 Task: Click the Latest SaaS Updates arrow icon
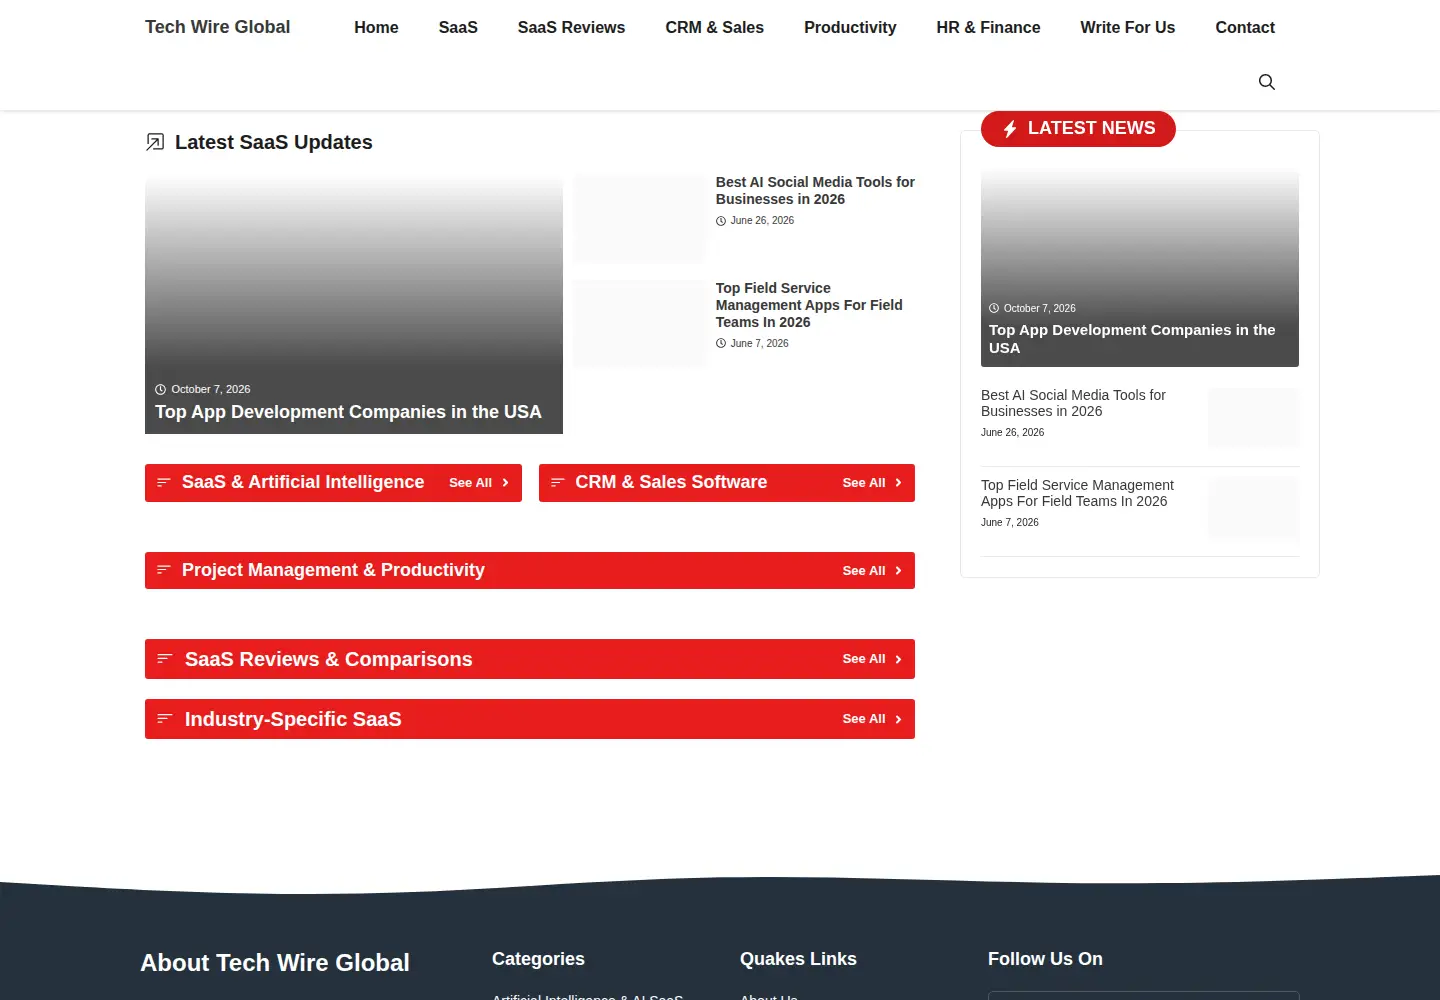click(x=155, y=142)
